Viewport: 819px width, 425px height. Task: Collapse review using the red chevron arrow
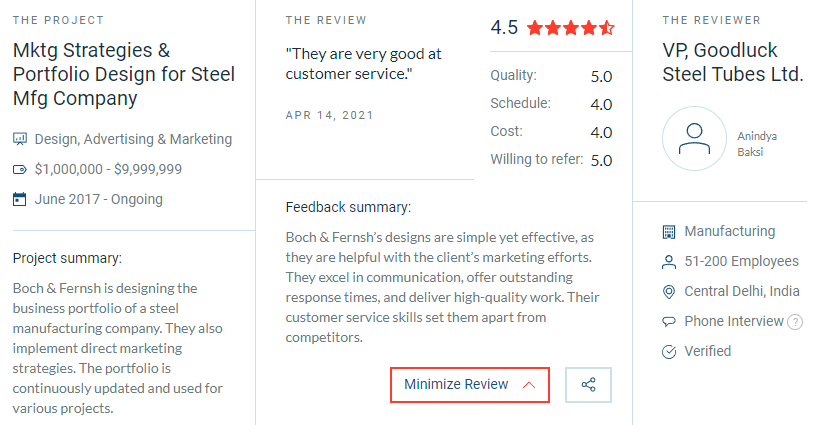(x=529, y=385)
